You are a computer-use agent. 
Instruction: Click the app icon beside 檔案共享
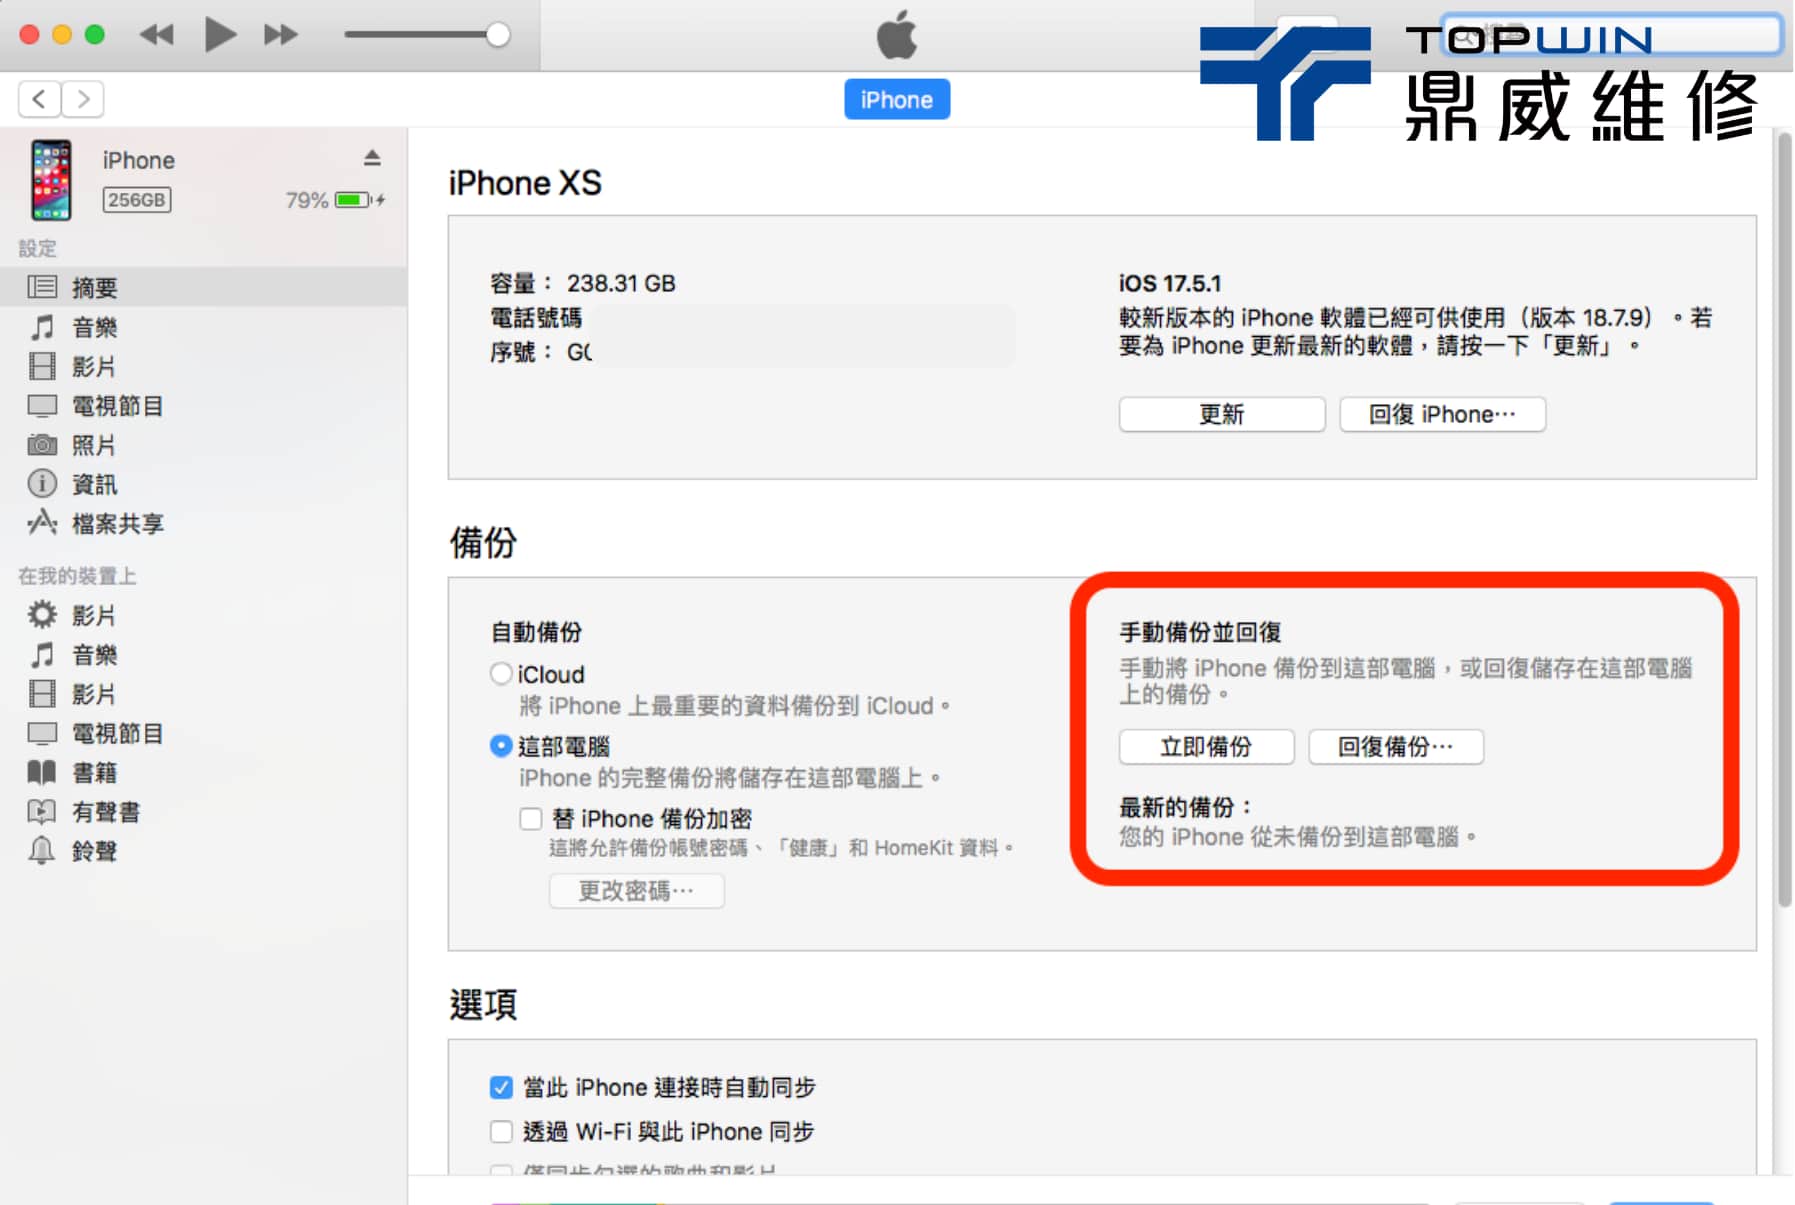[42, 522]
